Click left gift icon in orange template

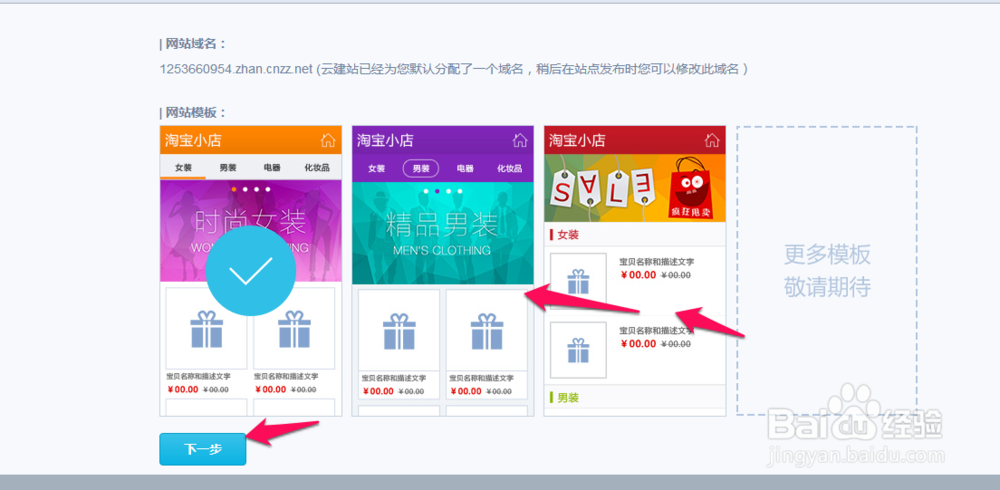tap(207, 329)
